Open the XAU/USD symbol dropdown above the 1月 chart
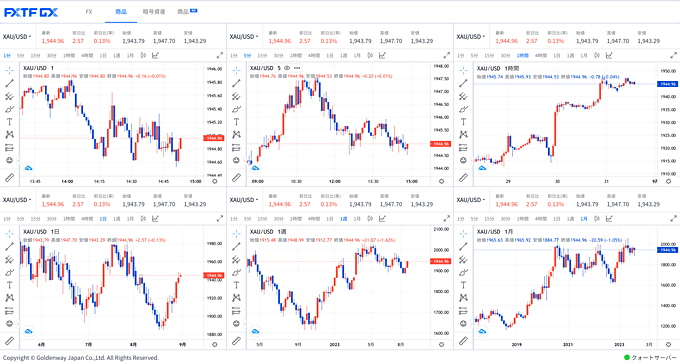Image resolution: width=680 pixels, height=364 pixels. 471,200
